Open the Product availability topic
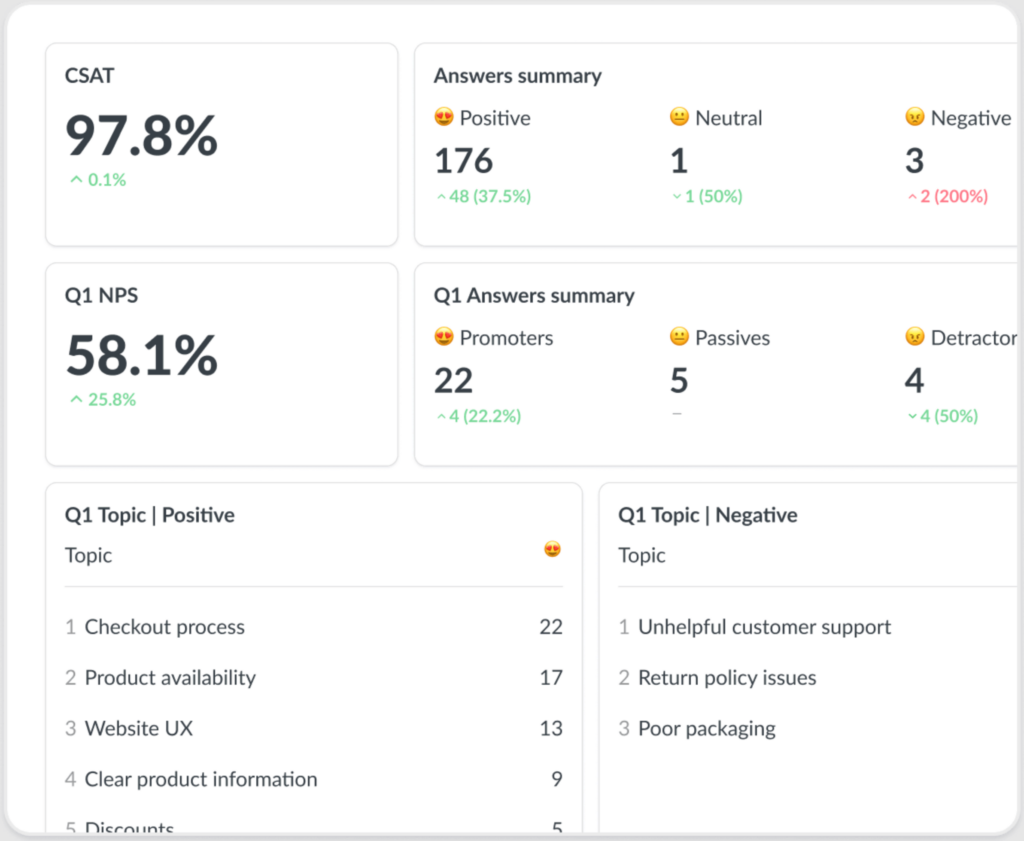This screenshot has height=841, width=1024. 170,678
